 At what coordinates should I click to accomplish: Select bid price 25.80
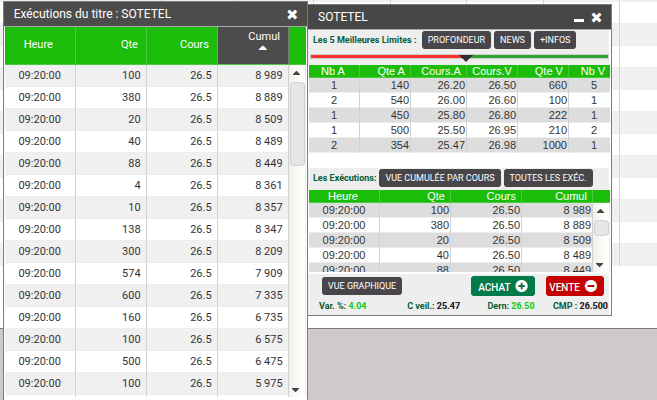(x=451, y=115)
